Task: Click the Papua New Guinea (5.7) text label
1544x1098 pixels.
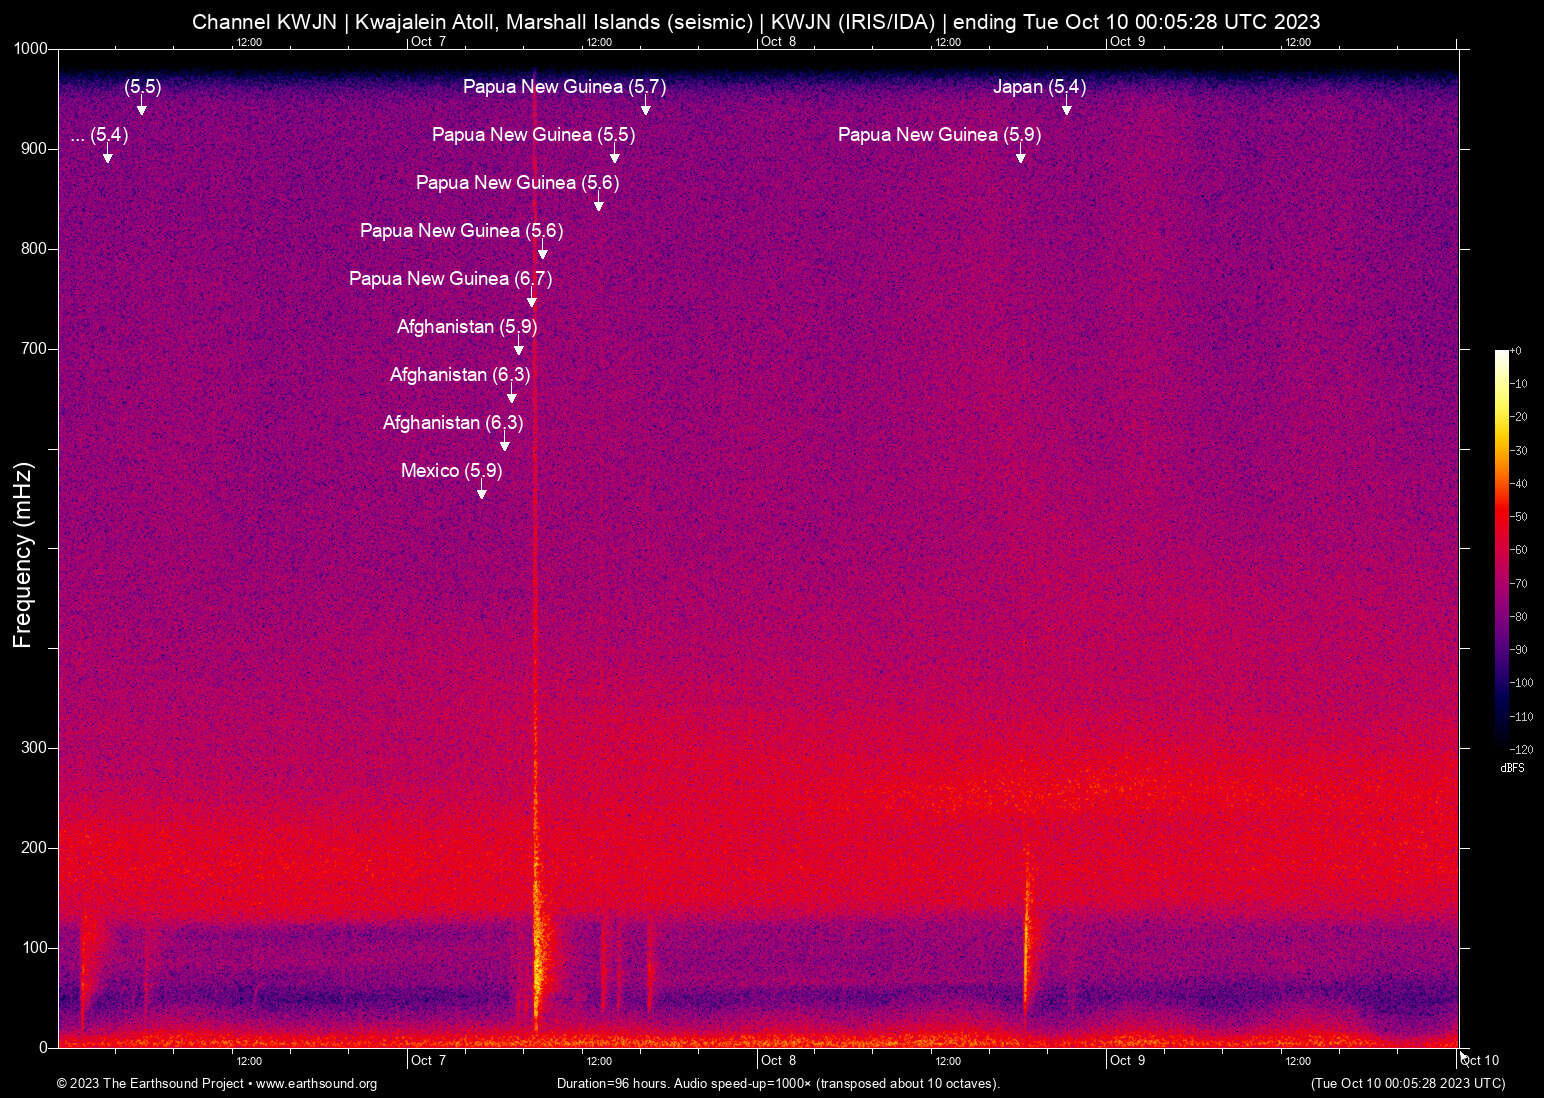Action: tap(564, 87)
